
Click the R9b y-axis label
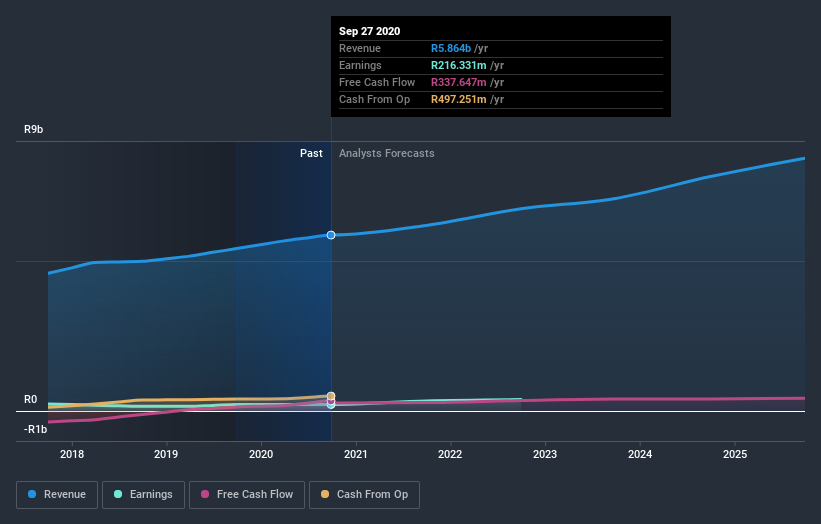coord(34,129)
